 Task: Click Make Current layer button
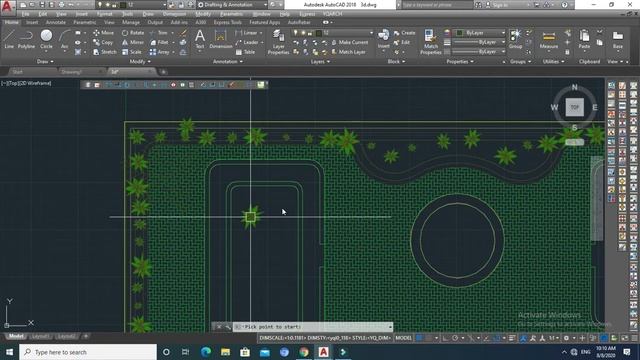click(349, 42)
